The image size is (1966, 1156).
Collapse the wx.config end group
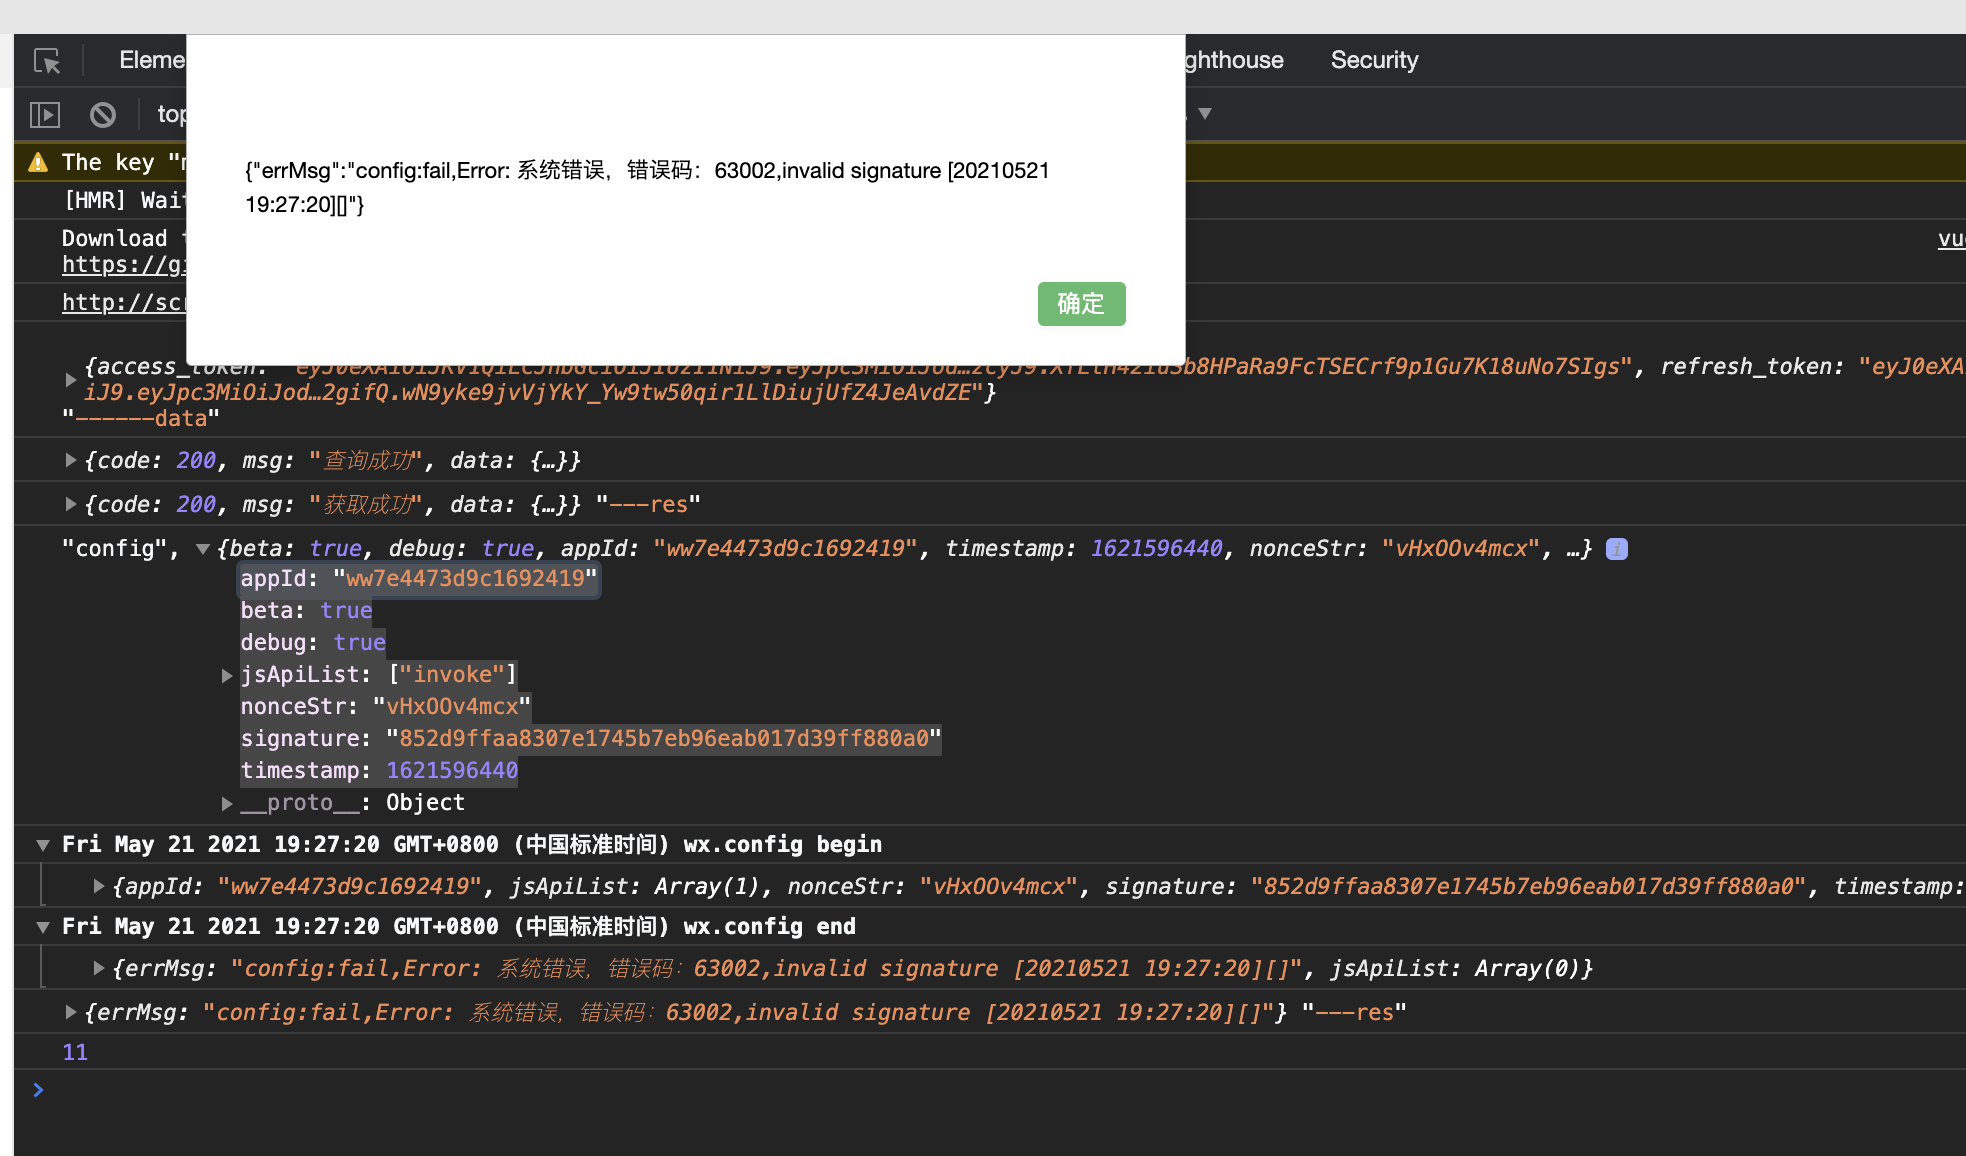click(43, 927)
